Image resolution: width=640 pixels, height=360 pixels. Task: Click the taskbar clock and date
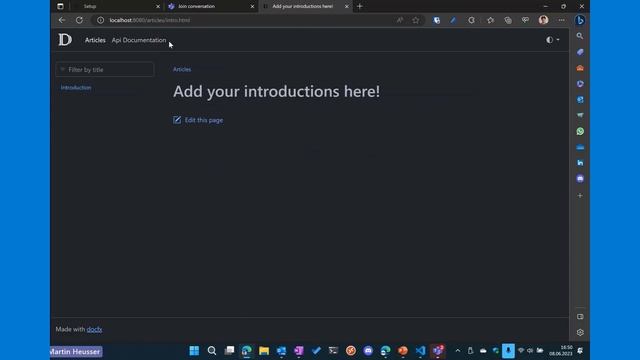coord(561,351)
